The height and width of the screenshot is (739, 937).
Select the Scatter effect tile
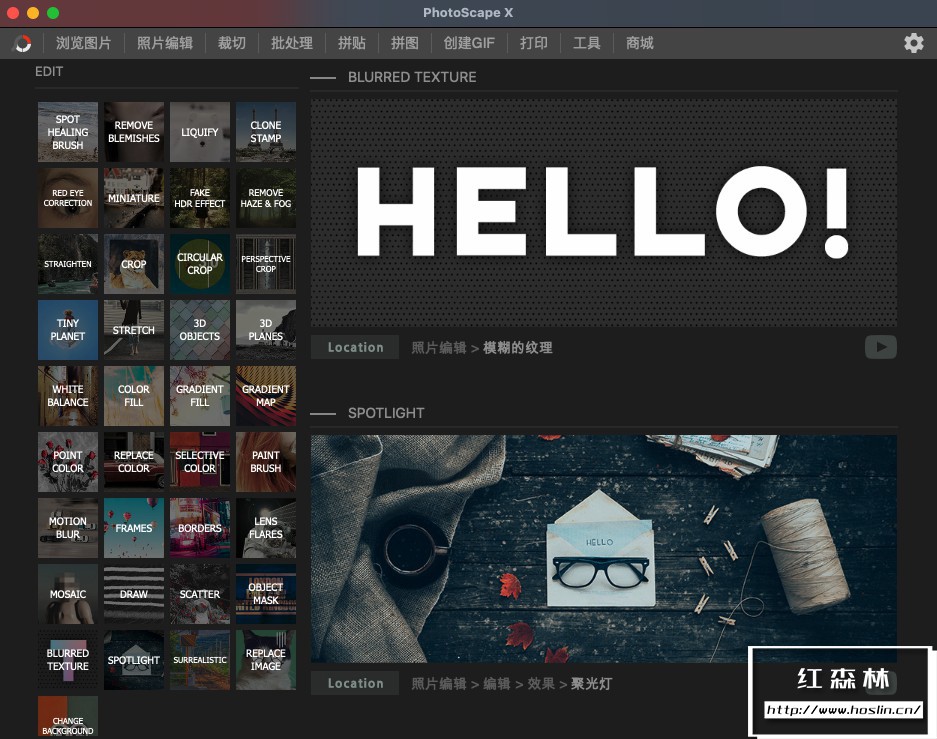click(x=200, y=594)
